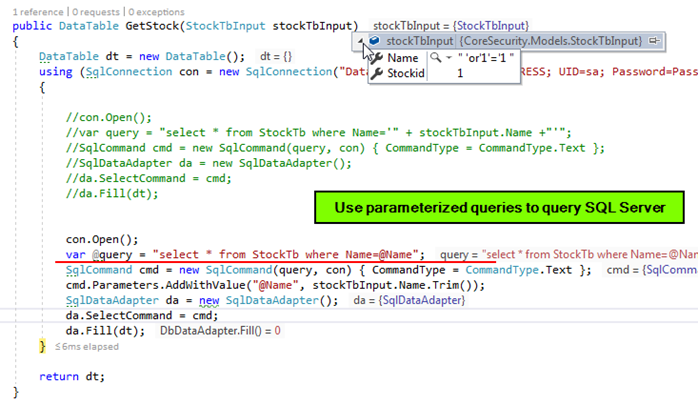Screen dimensions: 698x405
Task: Click the DataTable return type in method signature
Action: (x=89, y=26)
